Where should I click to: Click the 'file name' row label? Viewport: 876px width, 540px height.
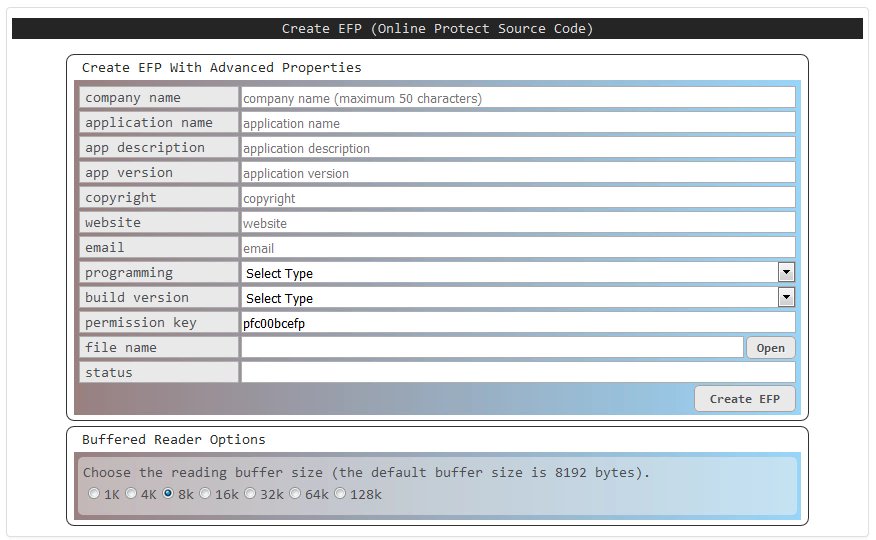coord(159,348)
